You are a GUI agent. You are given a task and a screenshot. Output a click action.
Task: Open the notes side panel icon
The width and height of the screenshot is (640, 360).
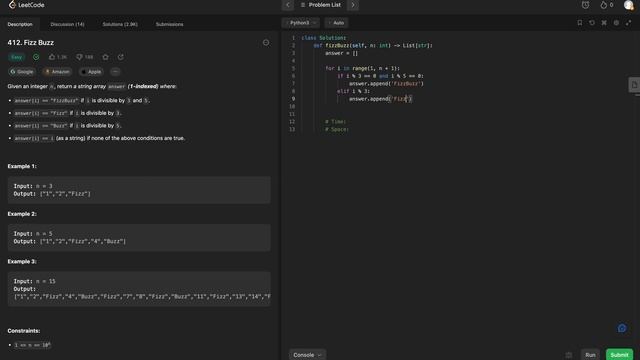click(x=634, y=85)
